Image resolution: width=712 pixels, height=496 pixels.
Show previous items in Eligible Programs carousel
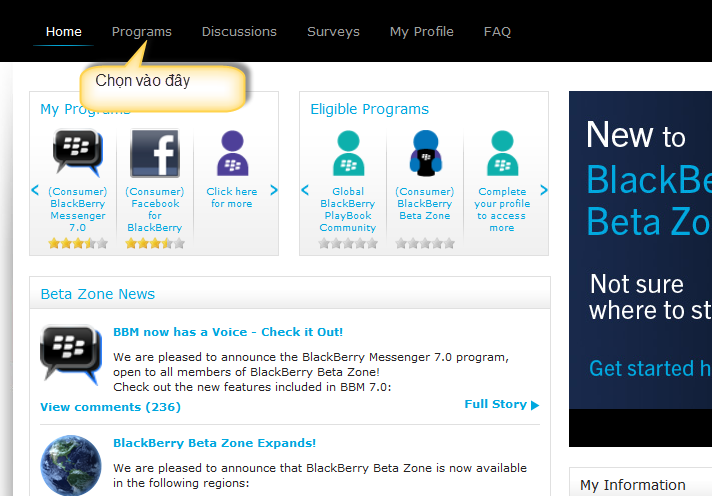305,190
